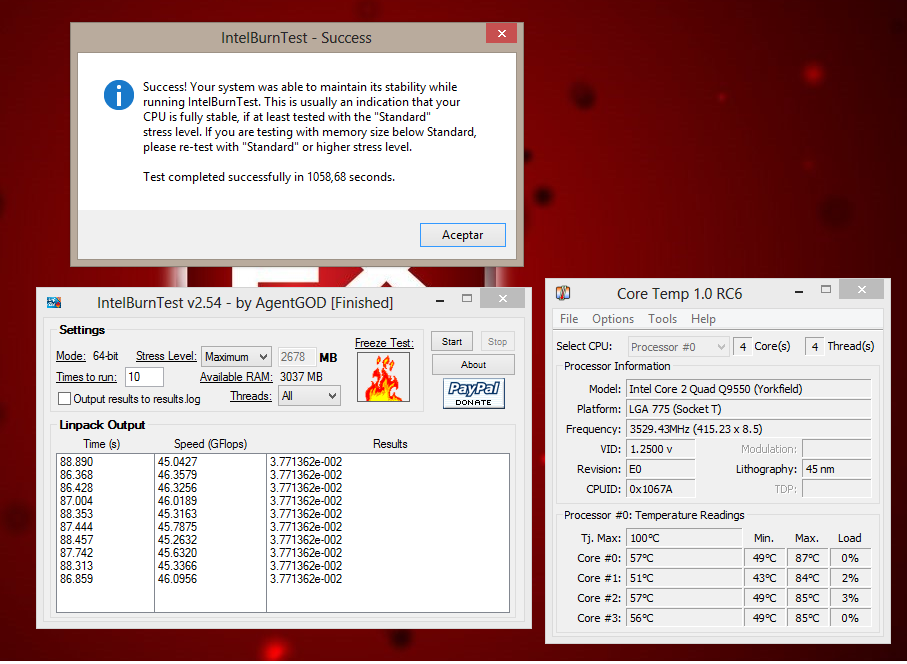Open the File menu in Core Temp

tap(569, 319)
